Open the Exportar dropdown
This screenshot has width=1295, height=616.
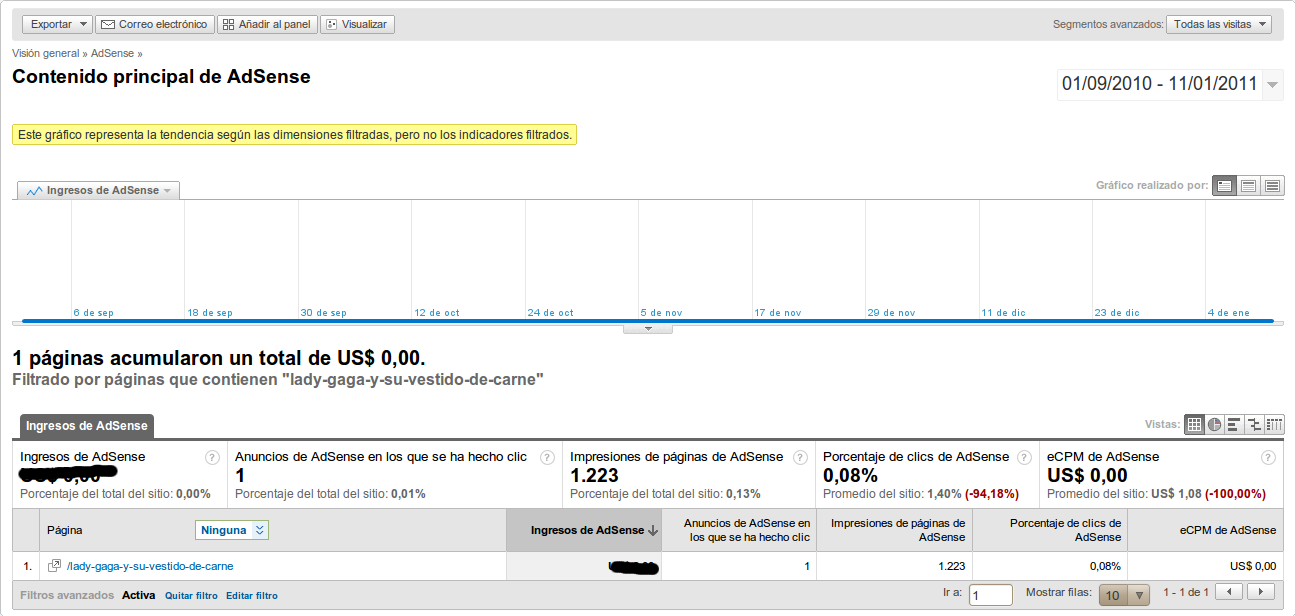click(x=57, y=24)
